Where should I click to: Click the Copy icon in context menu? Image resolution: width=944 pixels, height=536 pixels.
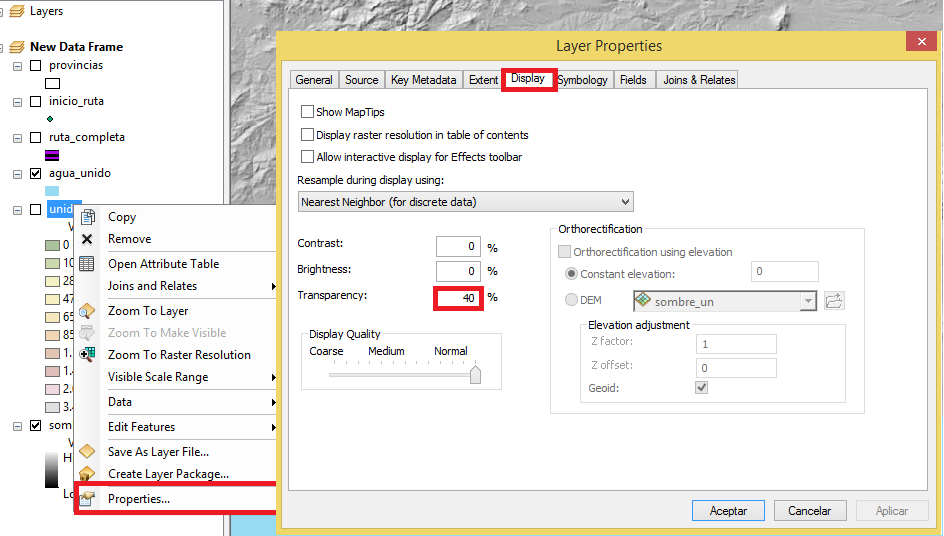(88, 217)
